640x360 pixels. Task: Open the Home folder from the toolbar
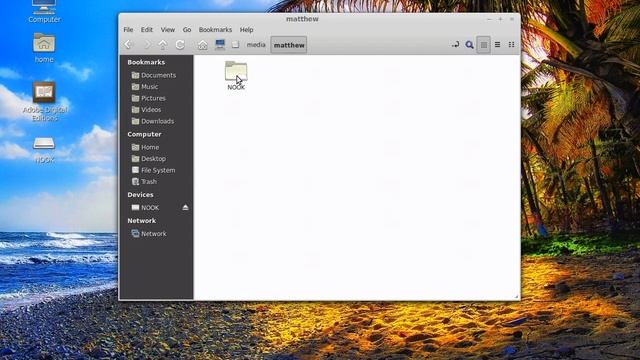pyautogui.click(x=202, y=45)
